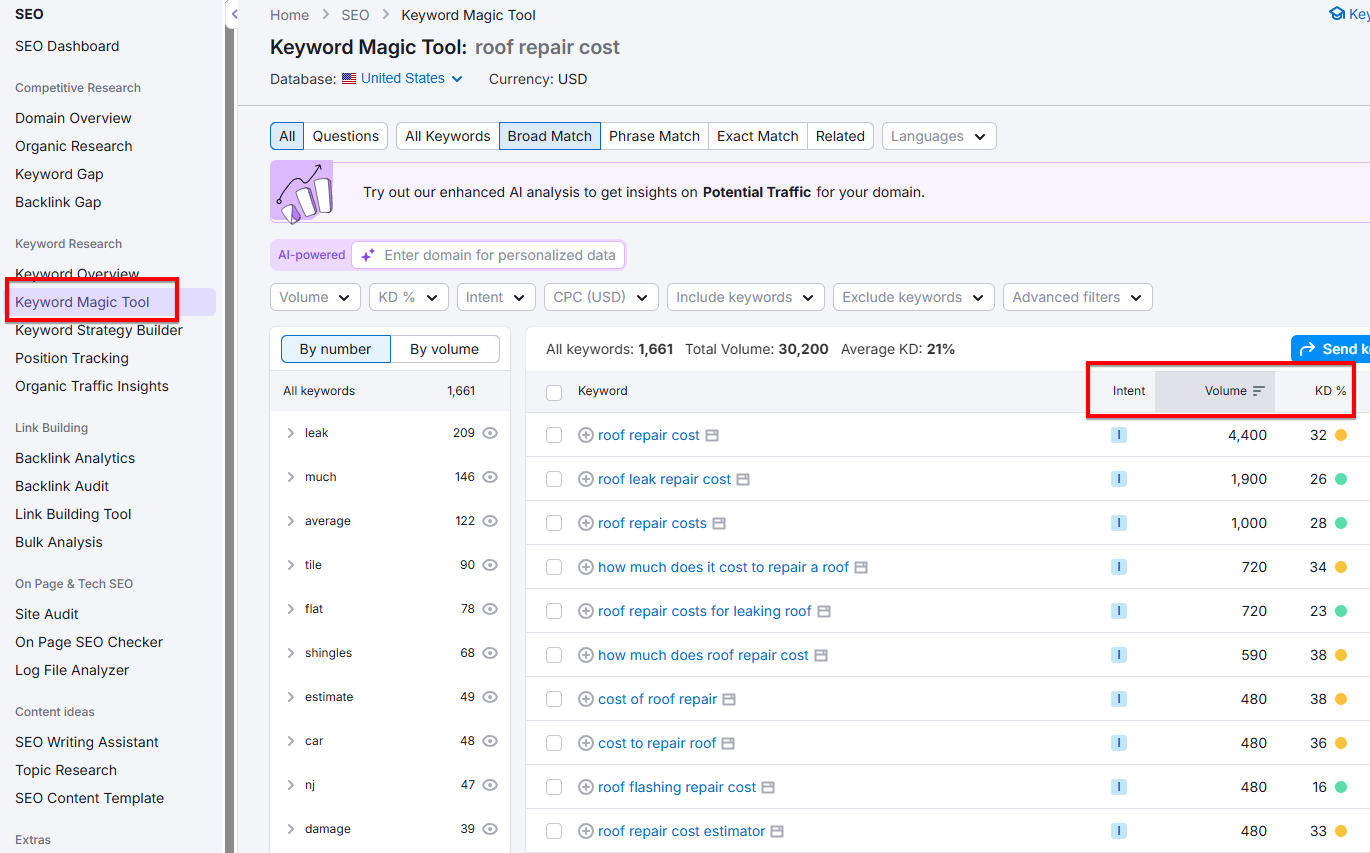This screenshot has height=853, width=1370.
Task: Open SERP view icon for 'roof repair cost'
Action: tap(712, 436)
